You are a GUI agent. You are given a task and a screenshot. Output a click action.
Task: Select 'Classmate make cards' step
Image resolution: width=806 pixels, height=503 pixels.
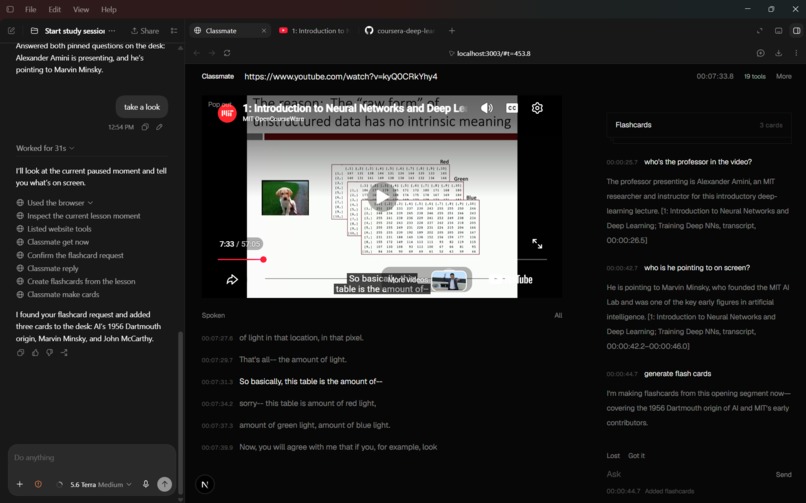pyautogui.click(x=58, y=294)
